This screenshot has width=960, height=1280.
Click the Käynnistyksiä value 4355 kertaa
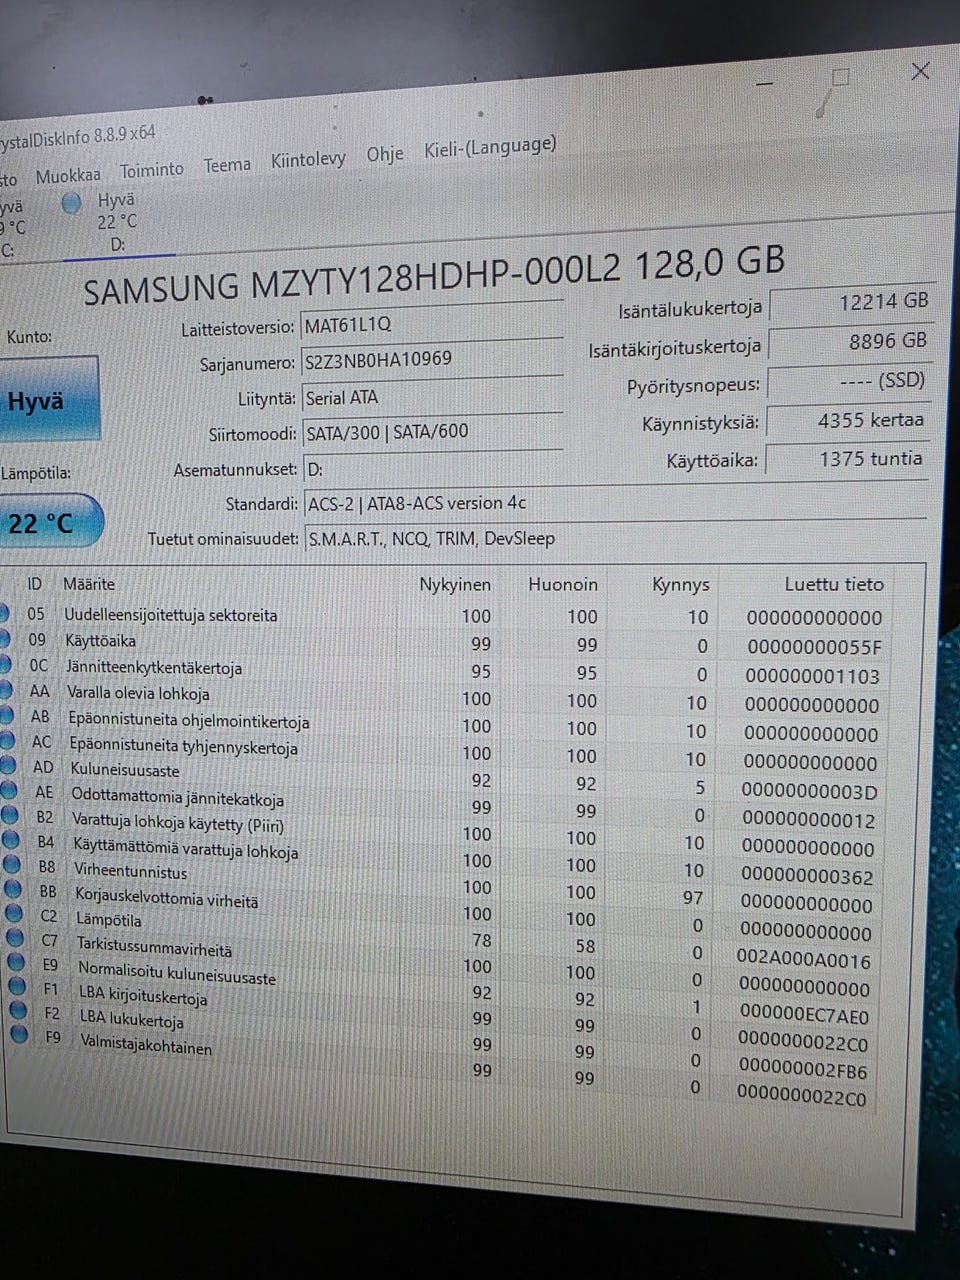point(851,420)
